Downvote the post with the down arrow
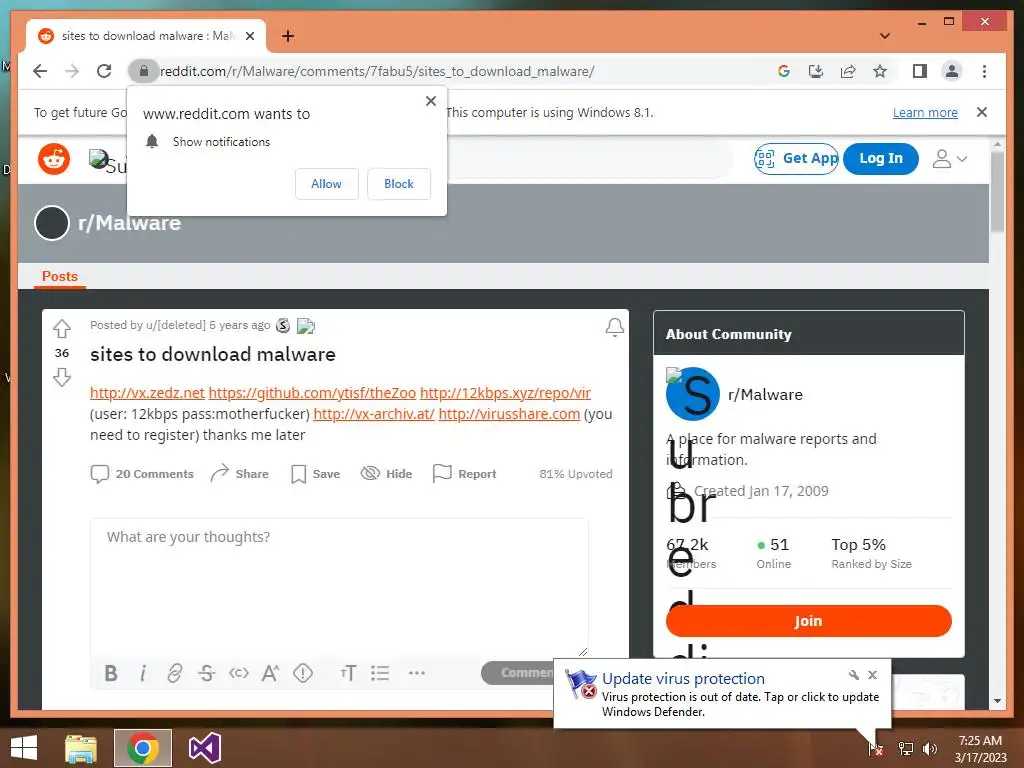Image resolution: width=1024 pixels, height=768 pixels. click(x=62, y=377)
